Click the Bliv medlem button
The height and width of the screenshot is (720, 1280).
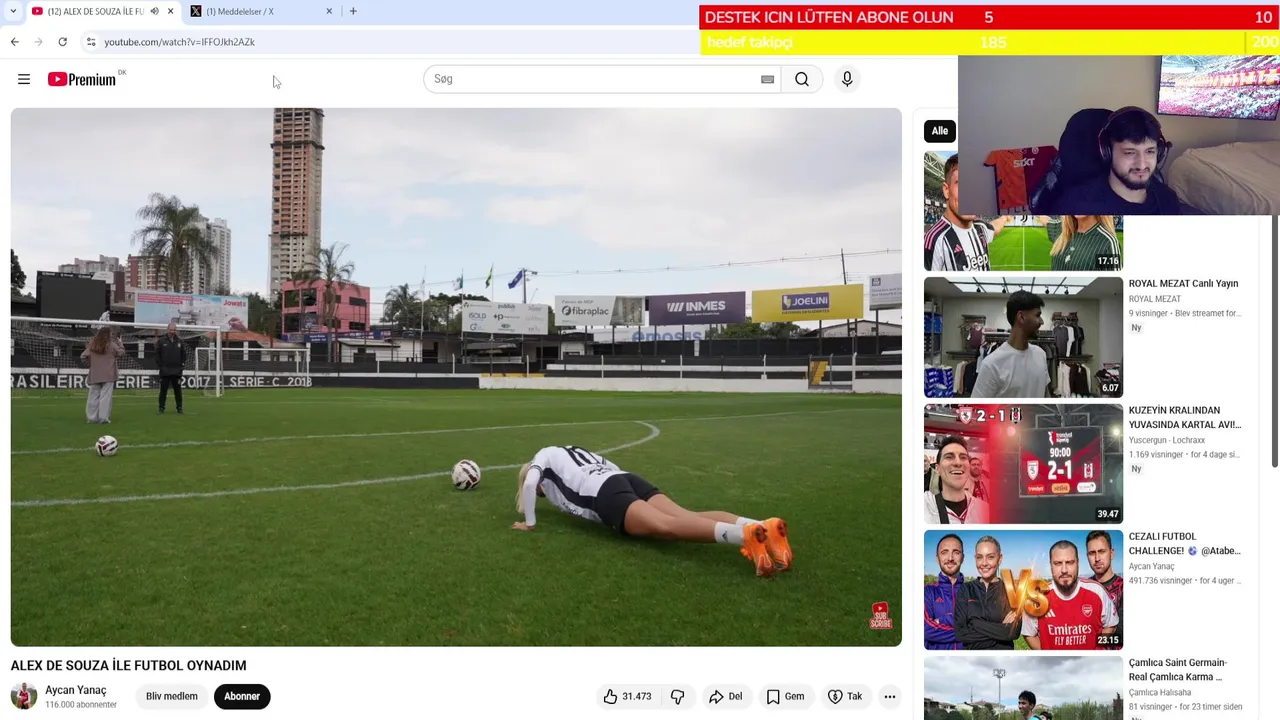(172, 696)
